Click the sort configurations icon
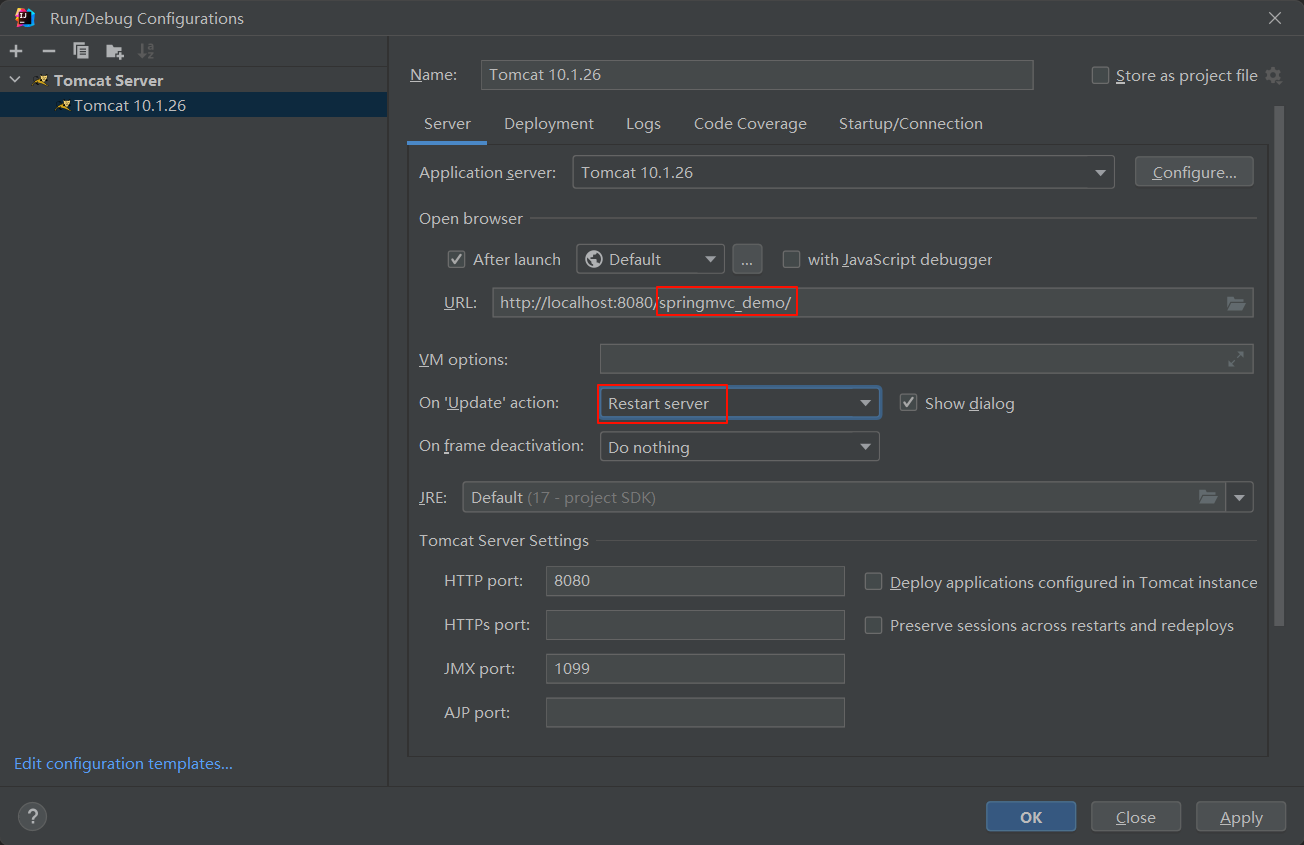This screenshot has width=1304, height=845. [x=146, y=51]
